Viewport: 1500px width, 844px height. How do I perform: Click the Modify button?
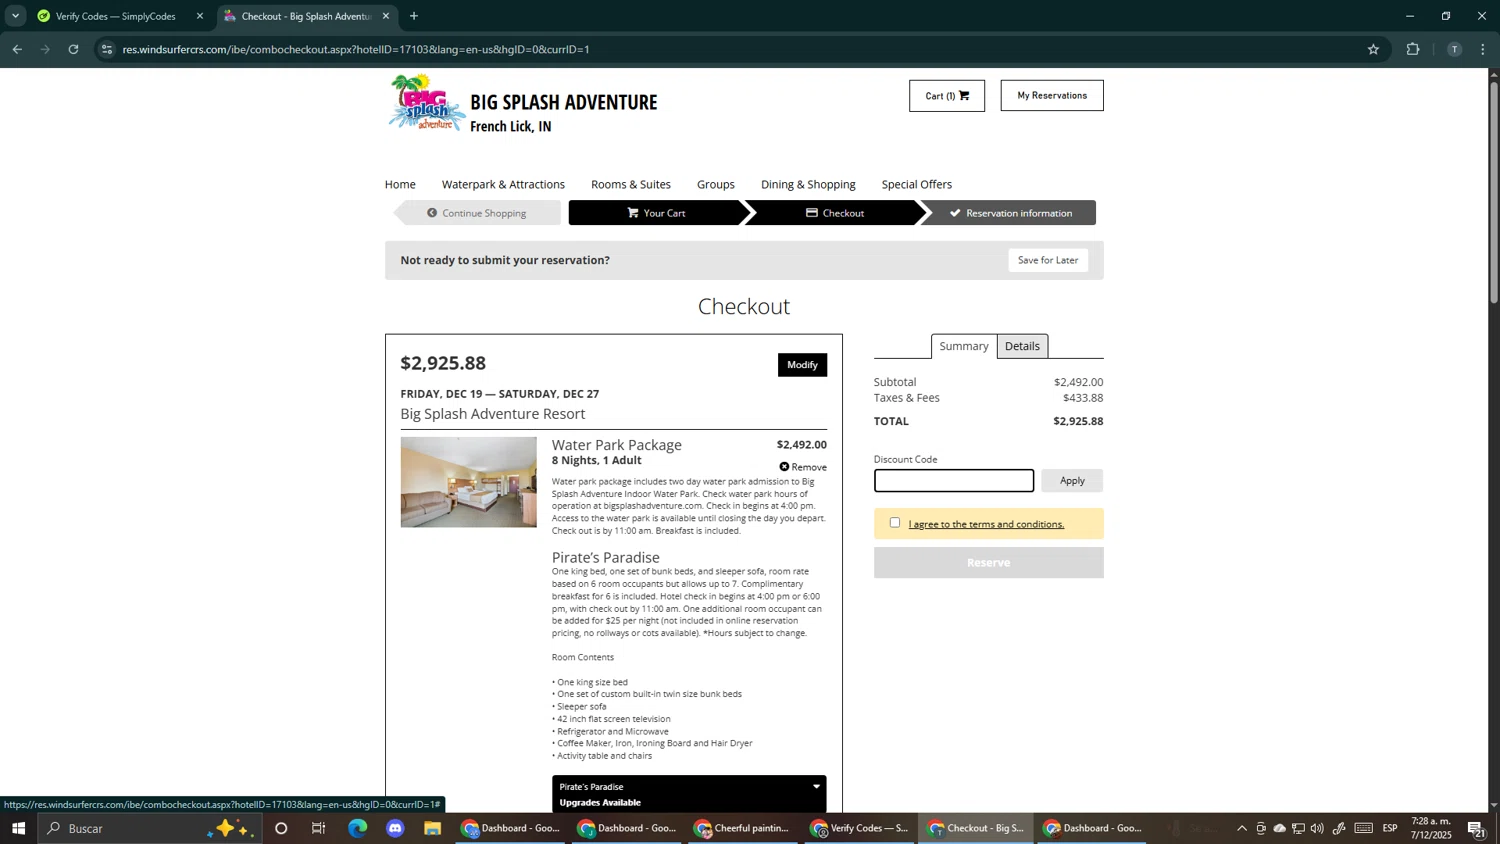click(802, 365)
